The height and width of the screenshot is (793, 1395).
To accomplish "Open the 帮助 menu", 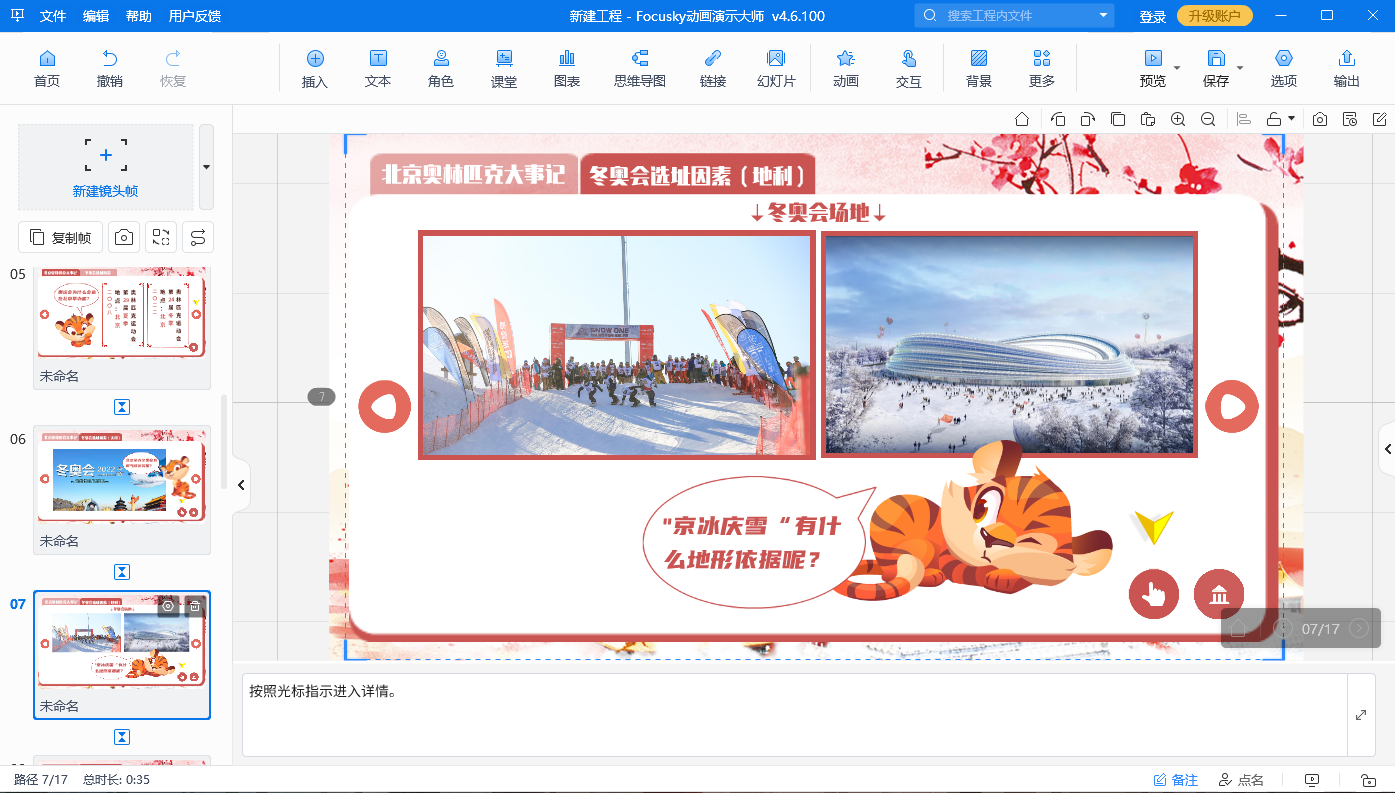I will tap(139, 16).
